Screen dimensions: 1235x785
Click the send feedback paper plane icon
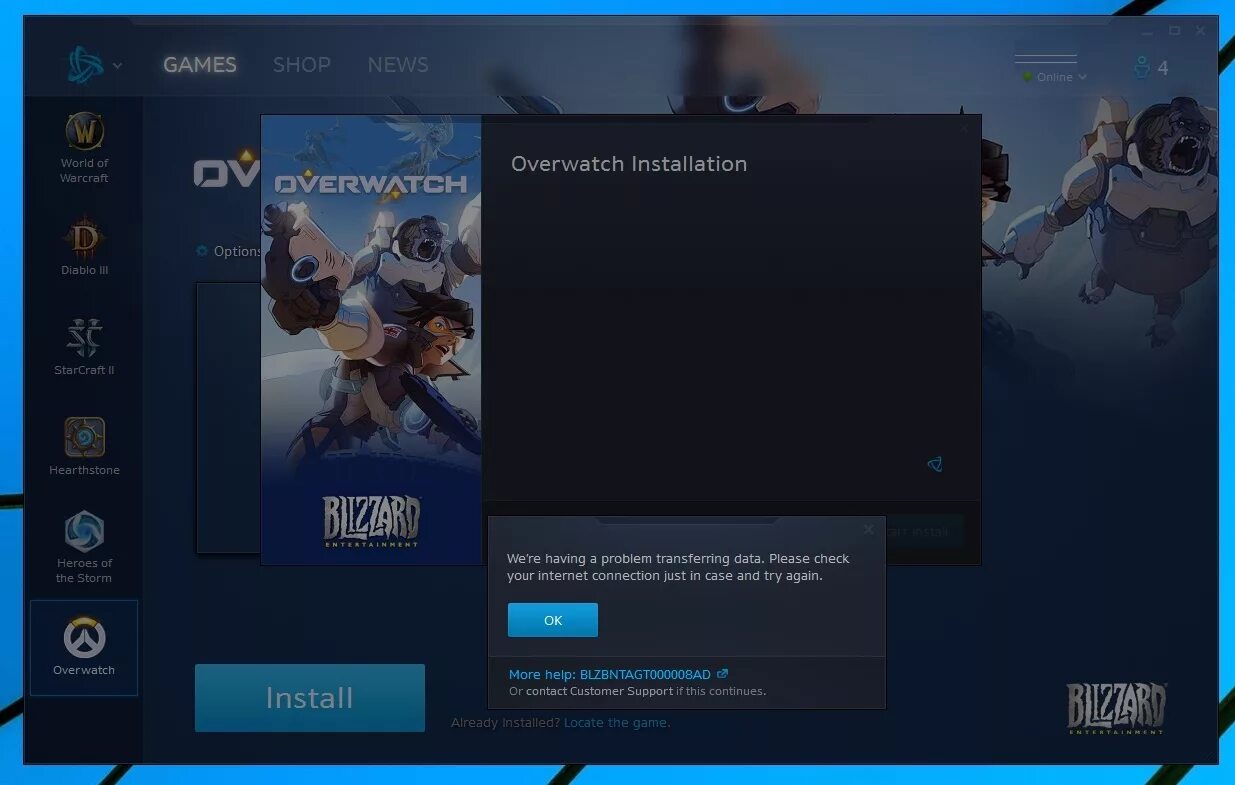(934, 464)
